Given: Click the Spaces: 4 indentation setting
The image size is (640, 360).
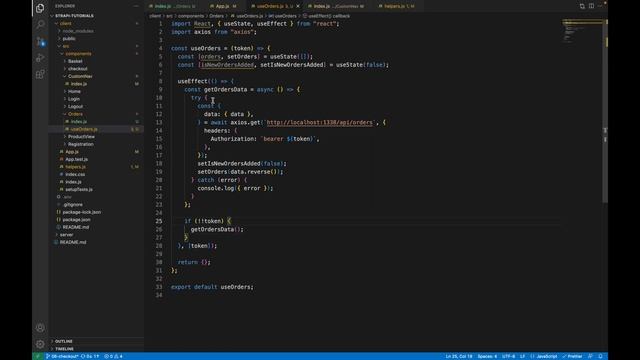Looking at the screenshot, I should [487, 356].
